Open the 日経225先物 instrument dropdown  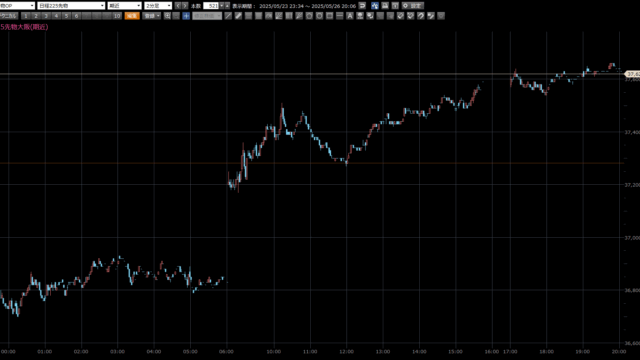(71, 6)
